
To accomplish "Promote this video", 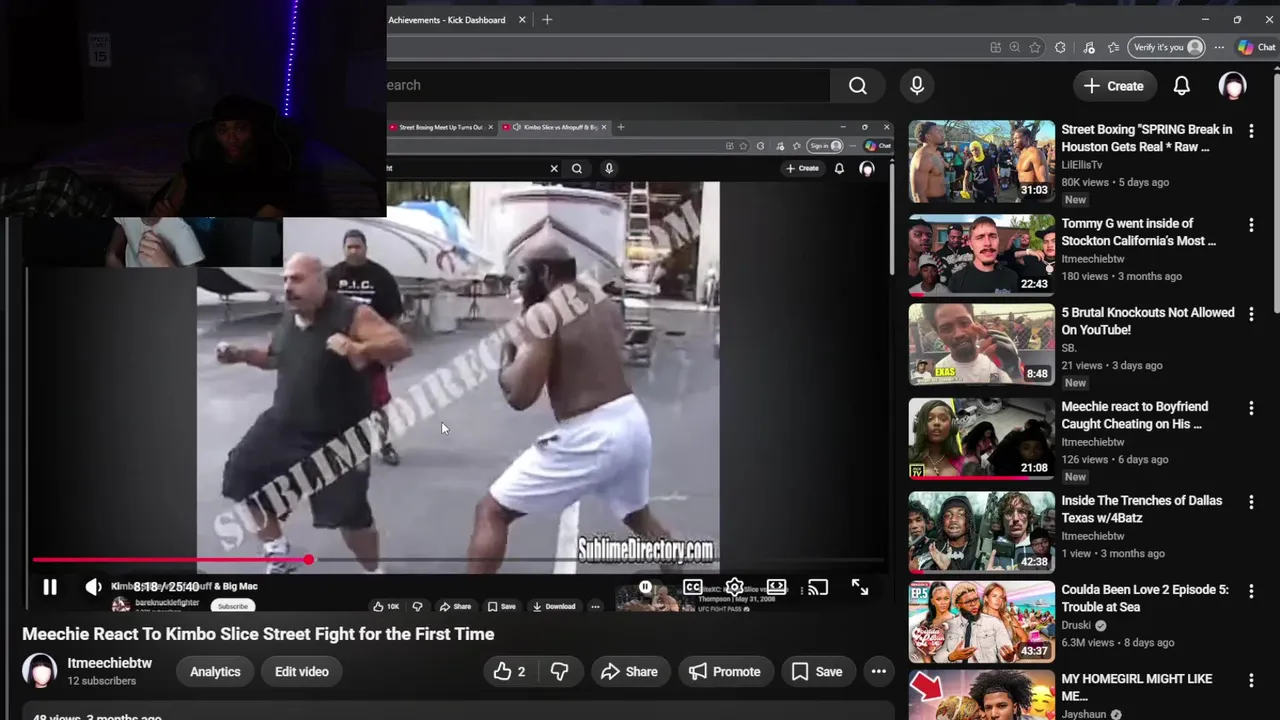I will point(725,672).
